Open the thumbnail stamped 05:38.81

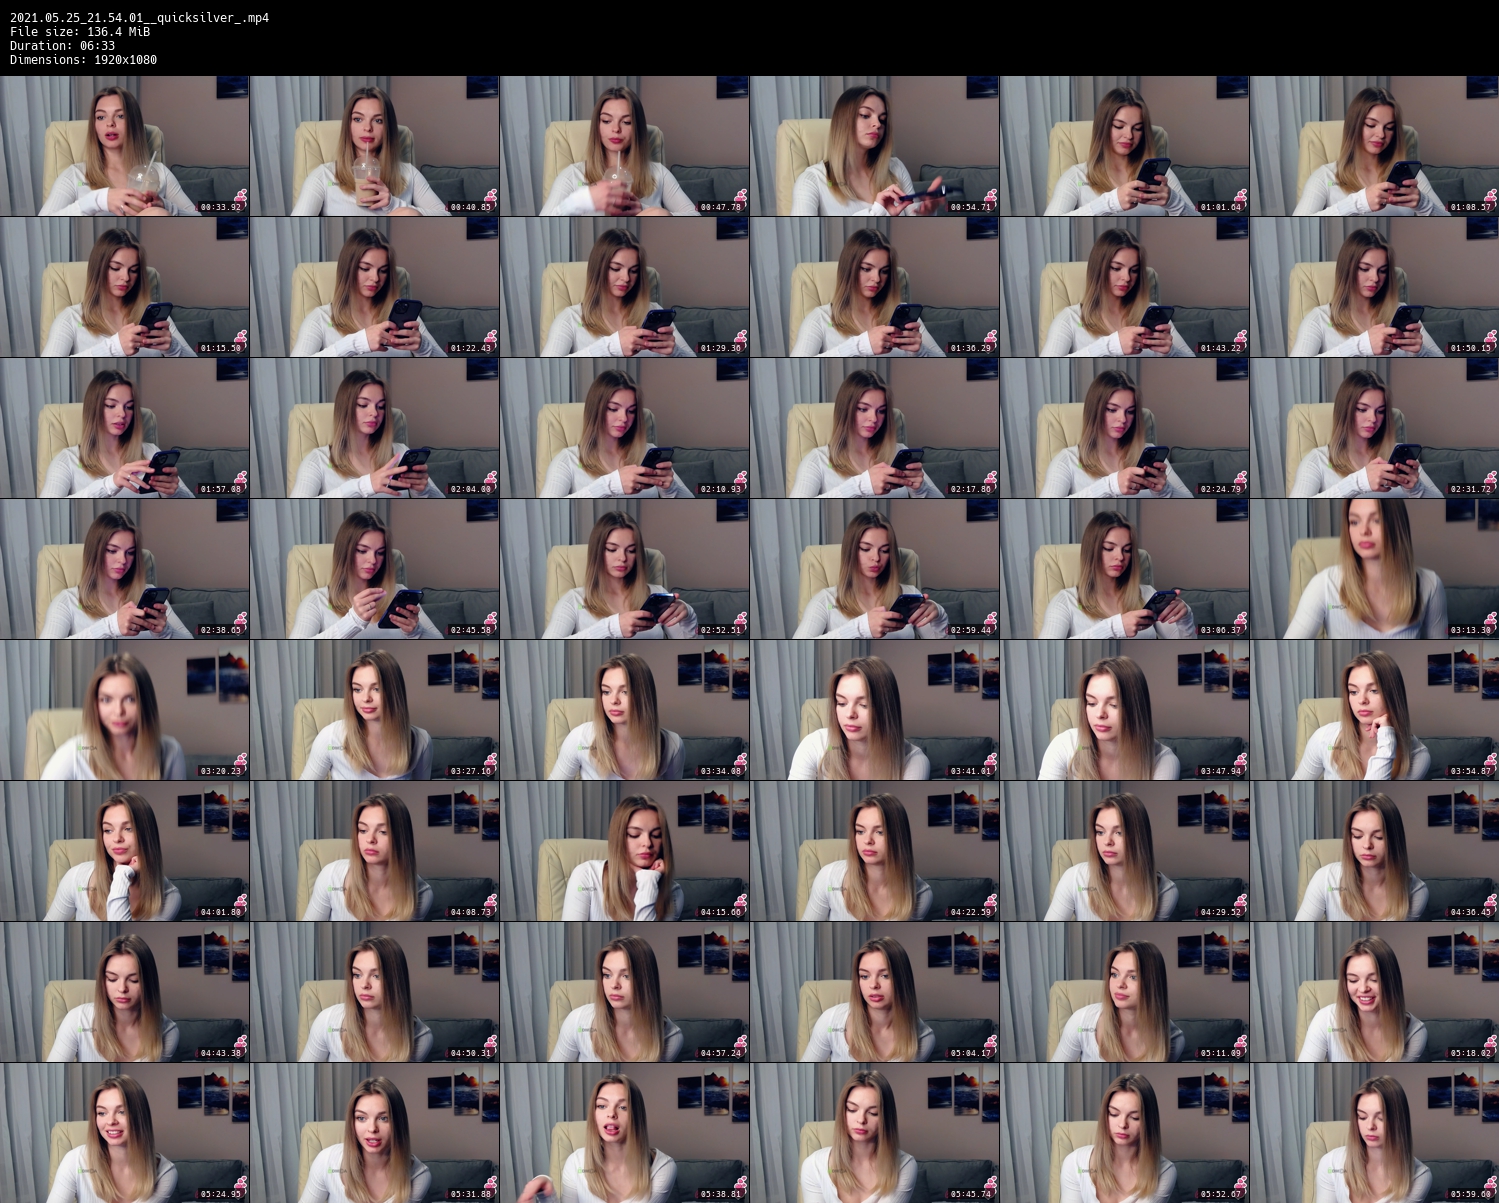[624, 1133]
